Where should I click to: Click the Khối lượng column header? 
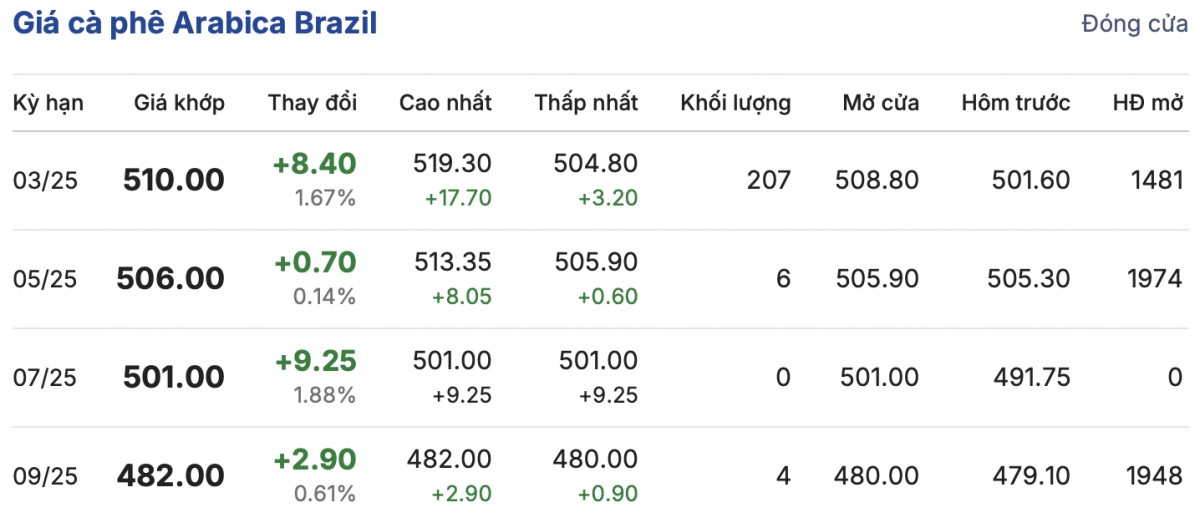[735, 103]
